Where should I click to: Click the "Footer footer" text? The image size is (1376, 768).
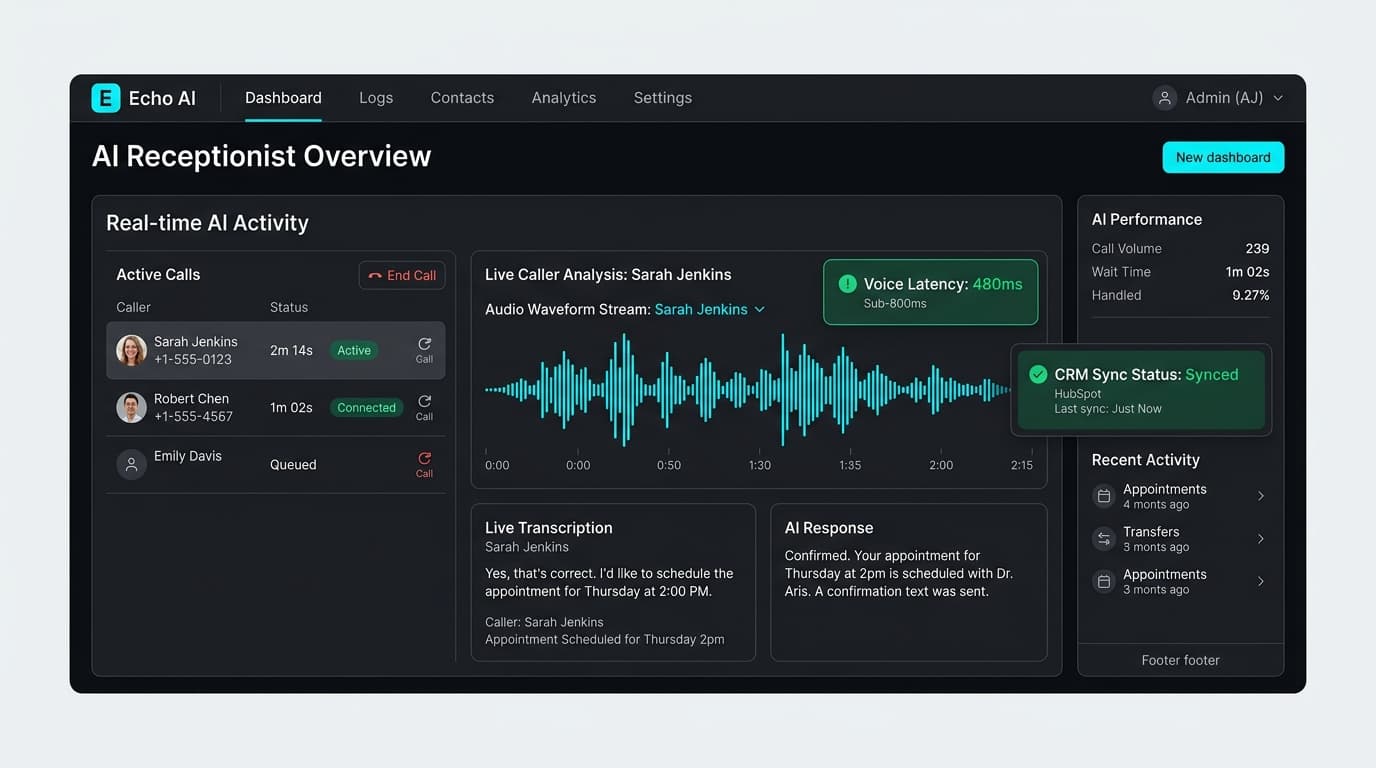pos(1181,660)
